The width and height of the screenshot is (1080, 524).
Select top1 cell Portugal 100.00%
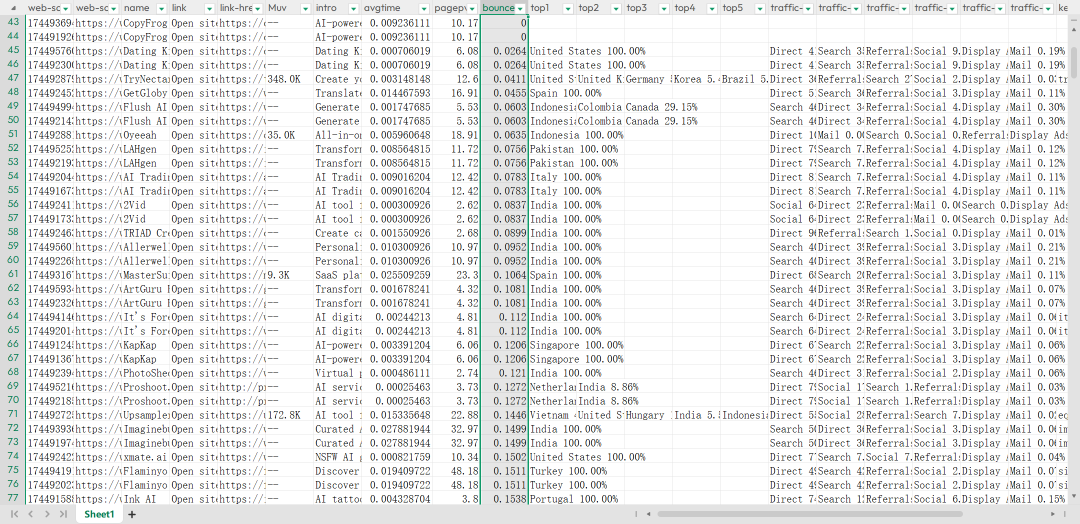pyautogui.click(x=552, y=499)
